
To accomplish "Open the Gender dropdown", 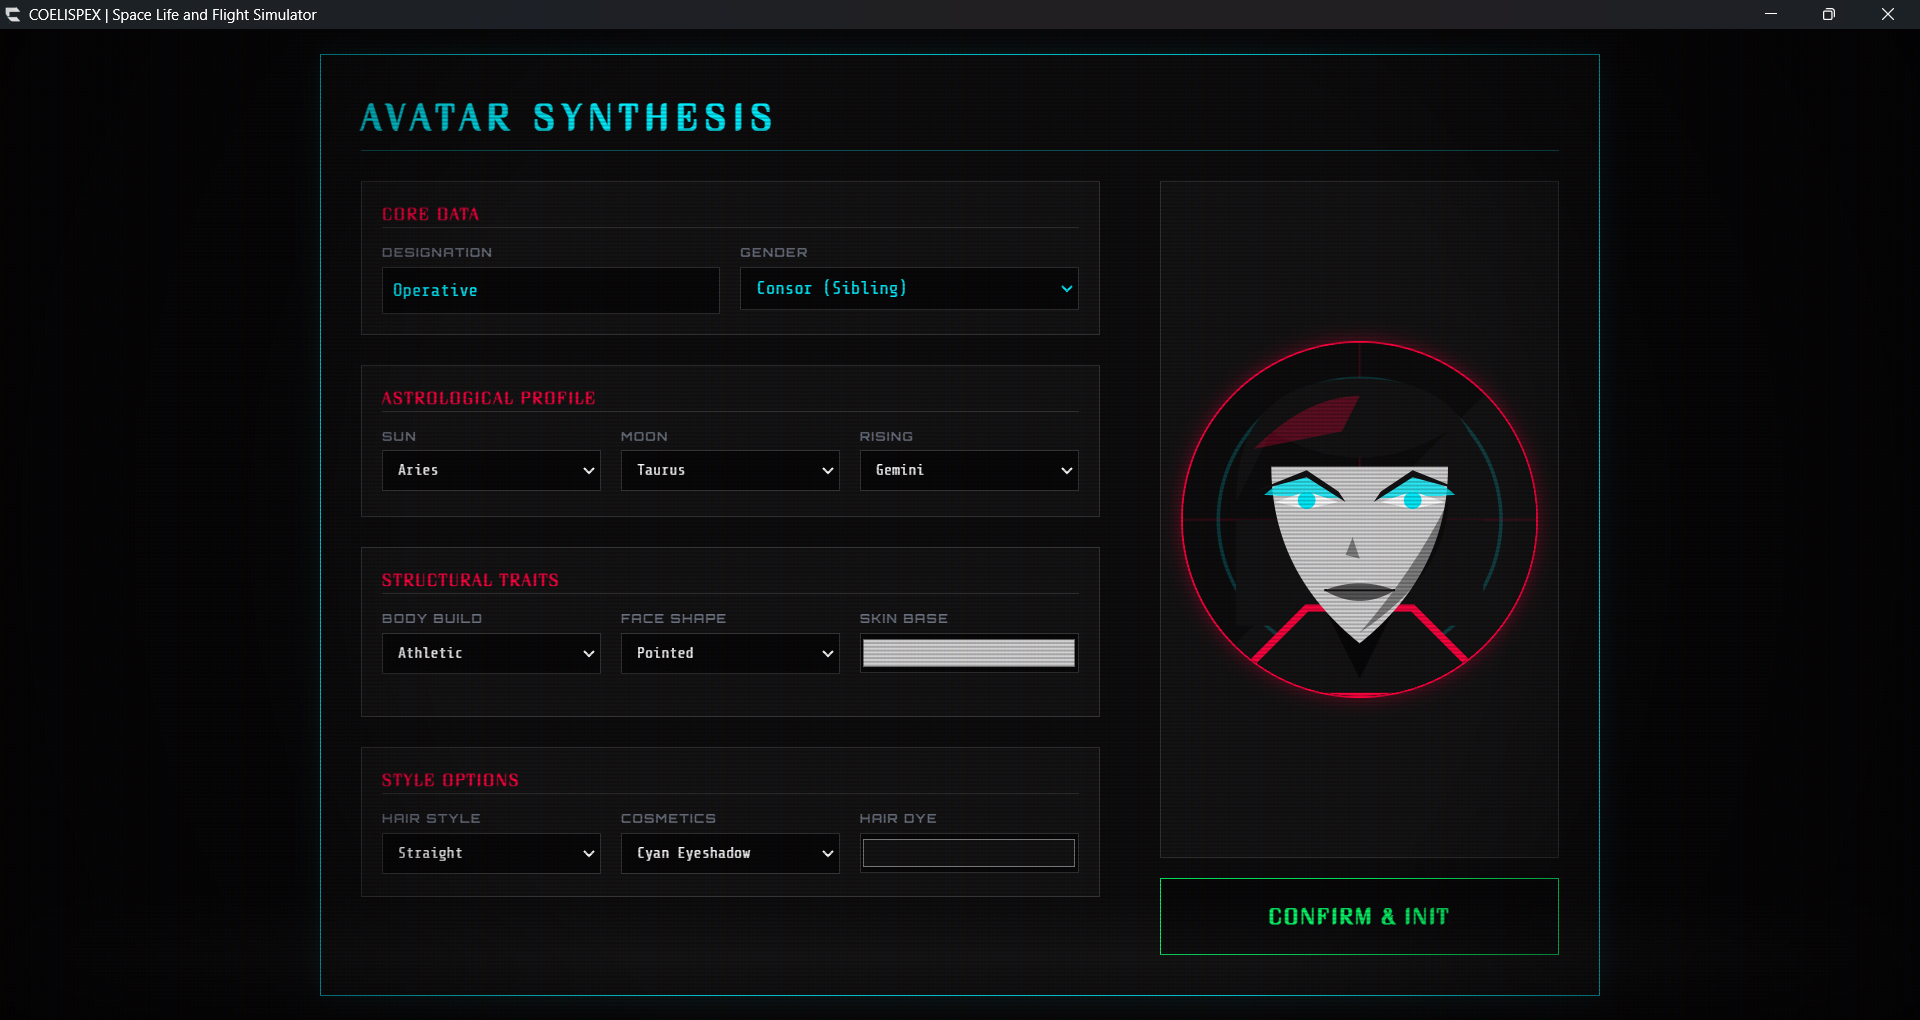I will pos(909,288).
